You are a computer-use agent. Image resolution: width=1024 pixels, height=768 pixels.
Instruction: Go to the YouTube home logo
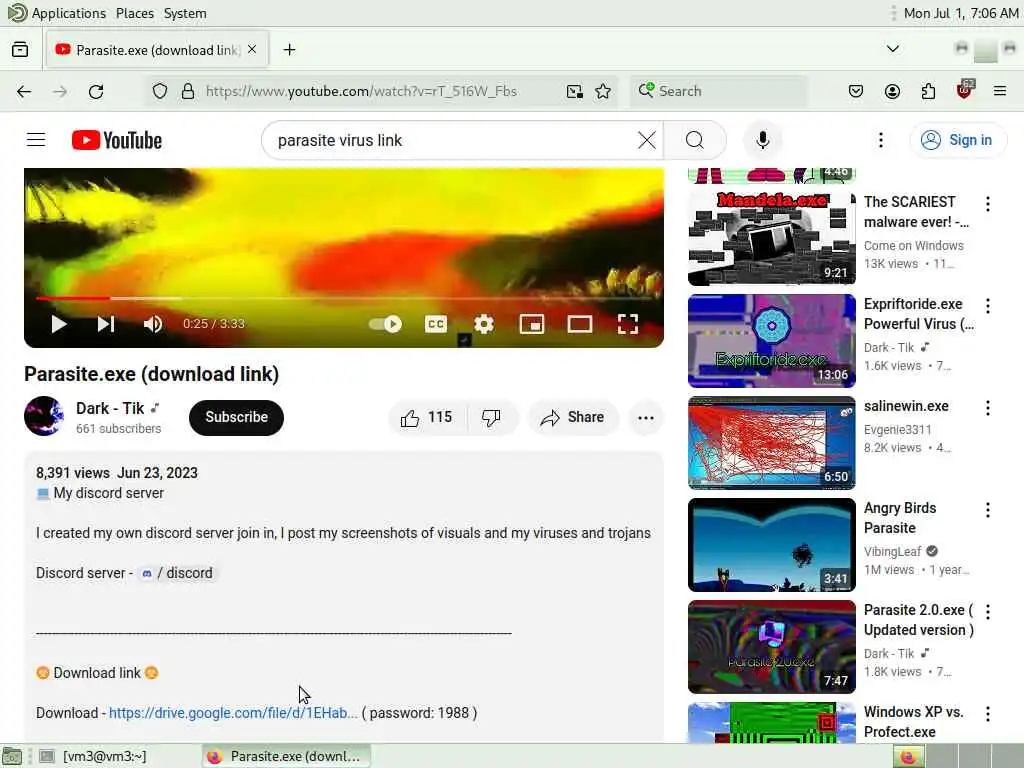click(x=117, y=140)
